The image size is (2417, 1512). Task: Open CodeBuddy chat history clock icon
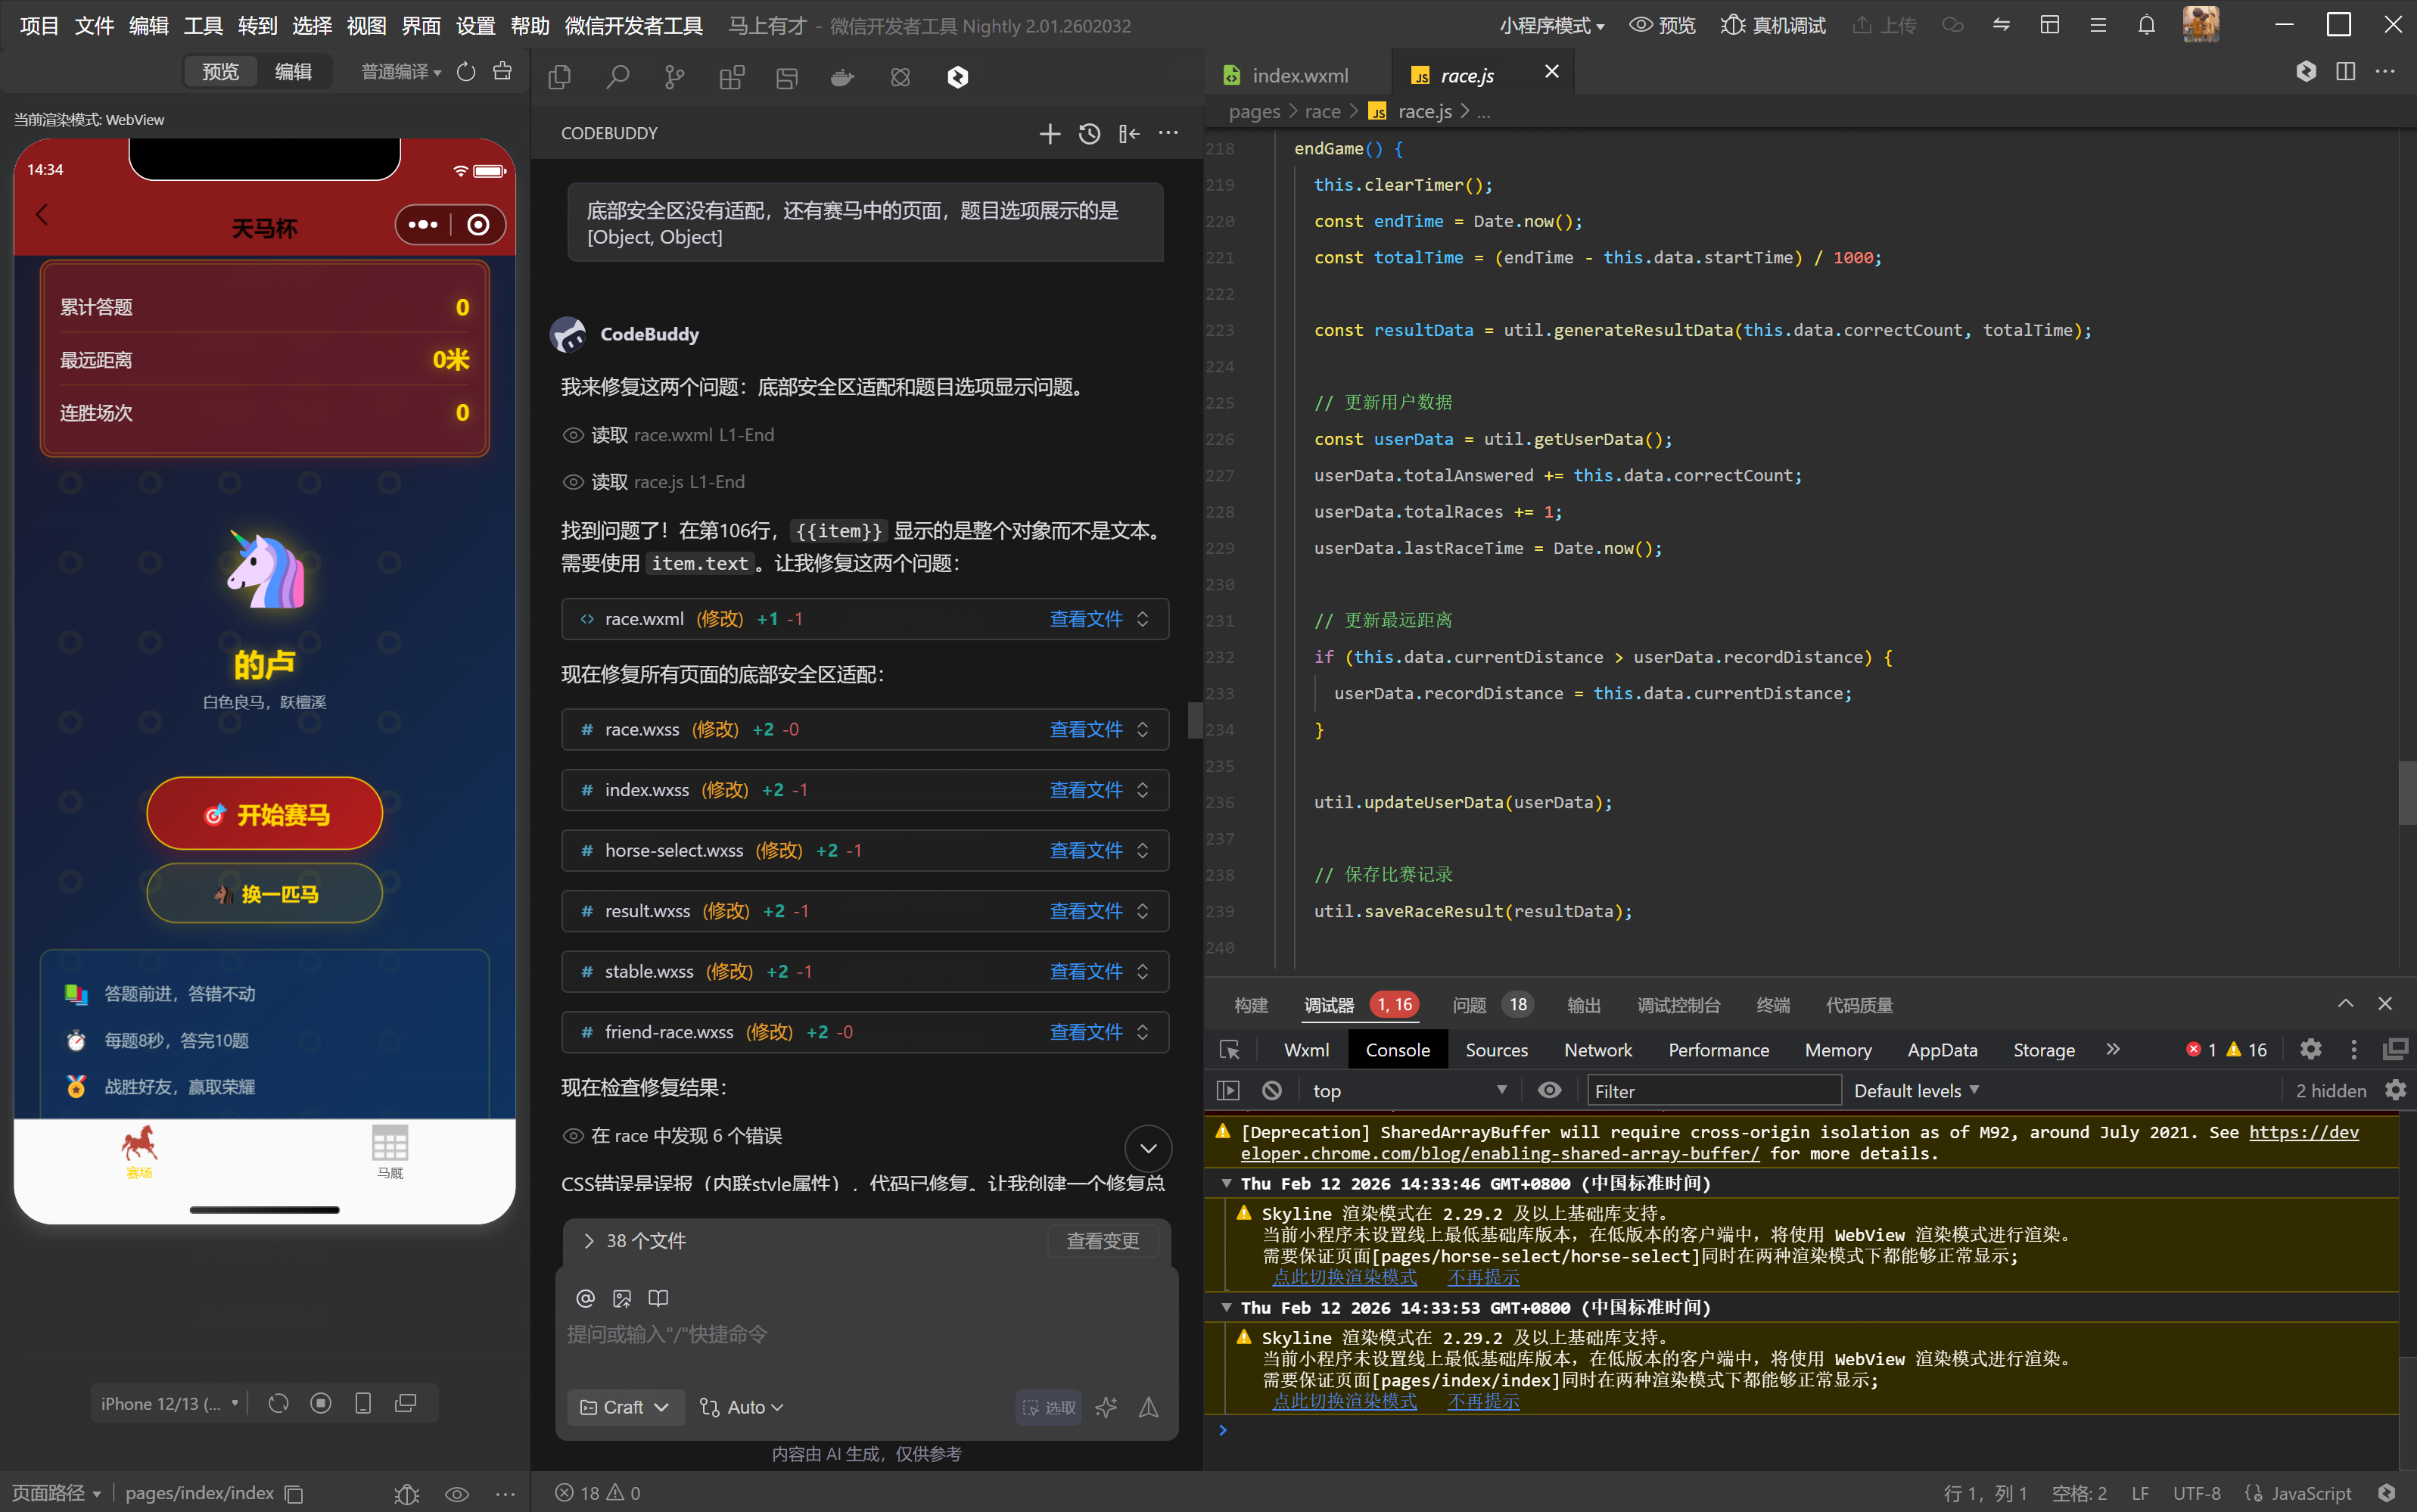[x=1089, y=133]
